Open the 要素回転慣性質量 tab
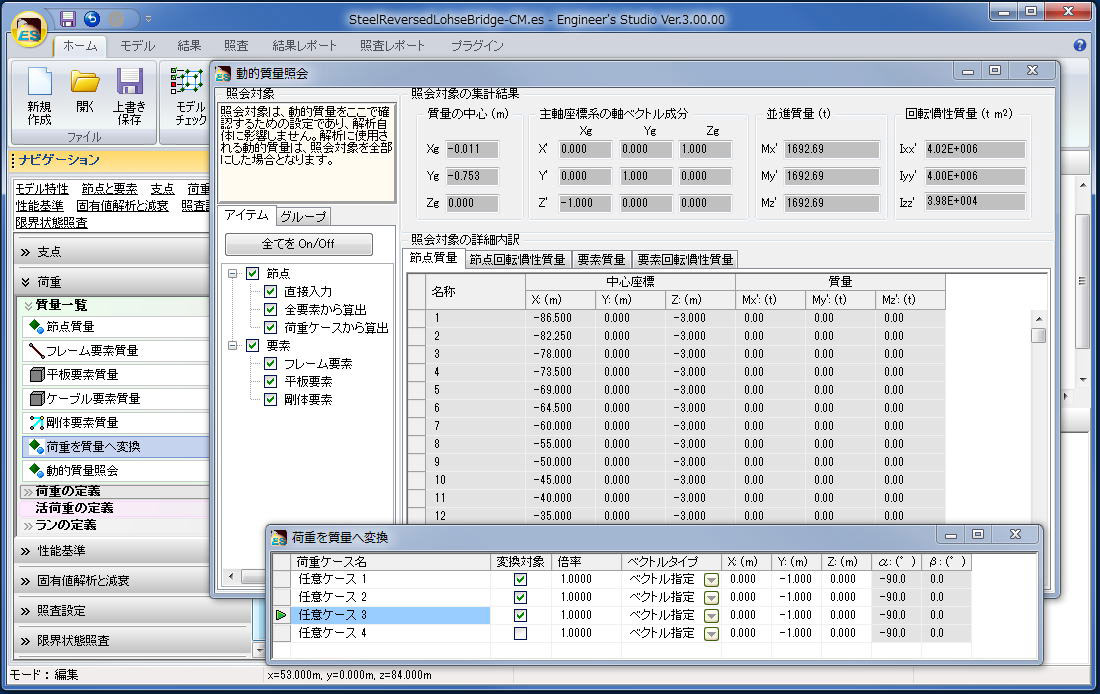The width and height of the screenshot is (1100, 694). click(685, 260)
